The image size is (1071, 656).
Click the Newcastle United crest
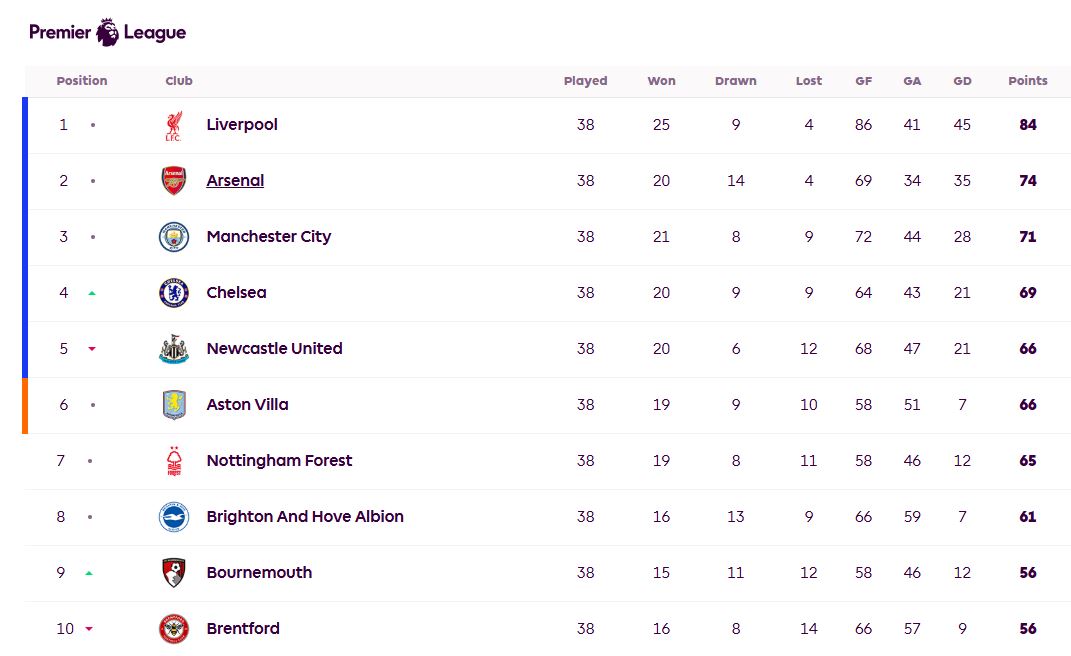point(173,348)
